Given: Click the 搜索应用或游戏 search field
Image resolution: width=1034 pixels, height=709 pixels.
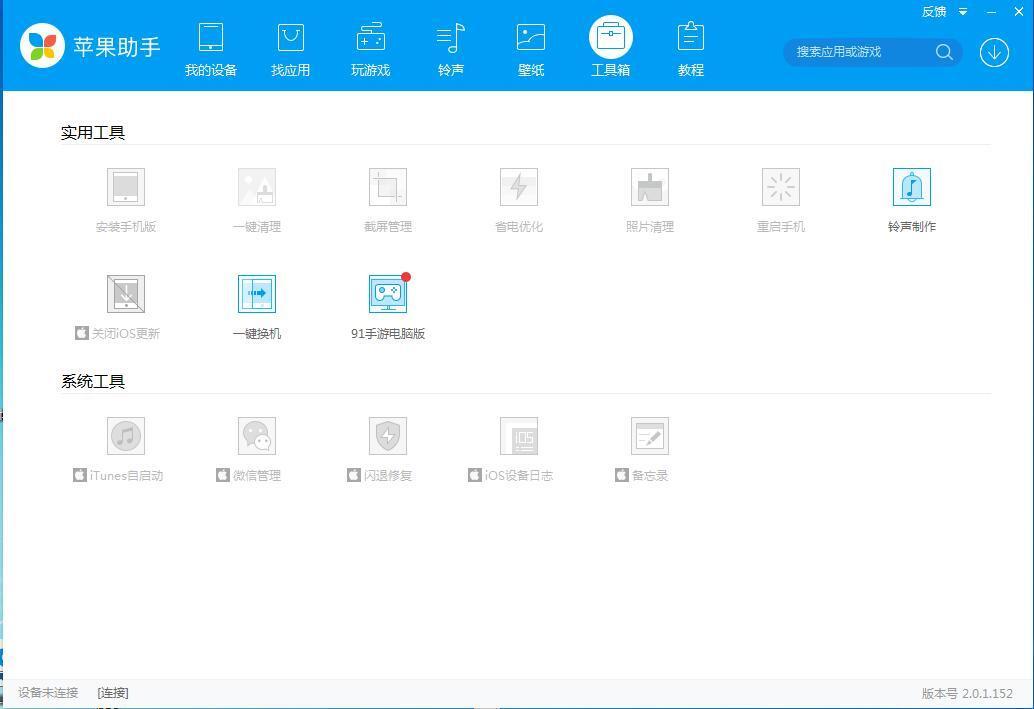Looking at the screenshot, I should (872, 52).
